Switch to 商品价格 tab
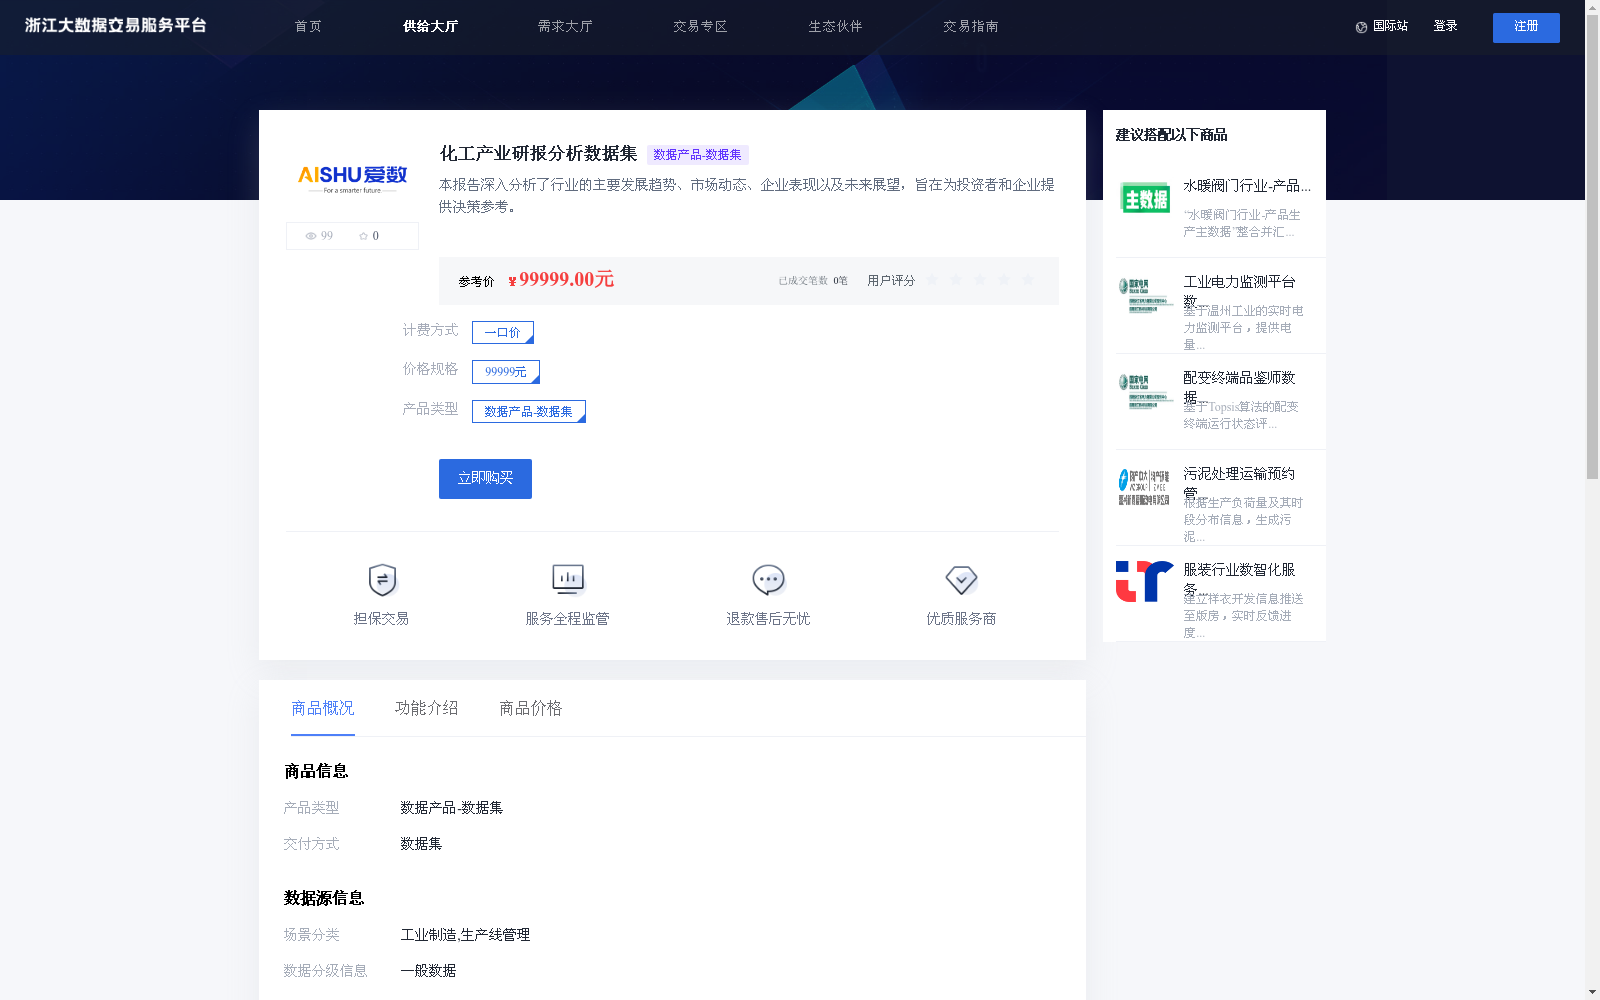Viewport: 1600px width, 1000px height. click(x=531, y=708)
